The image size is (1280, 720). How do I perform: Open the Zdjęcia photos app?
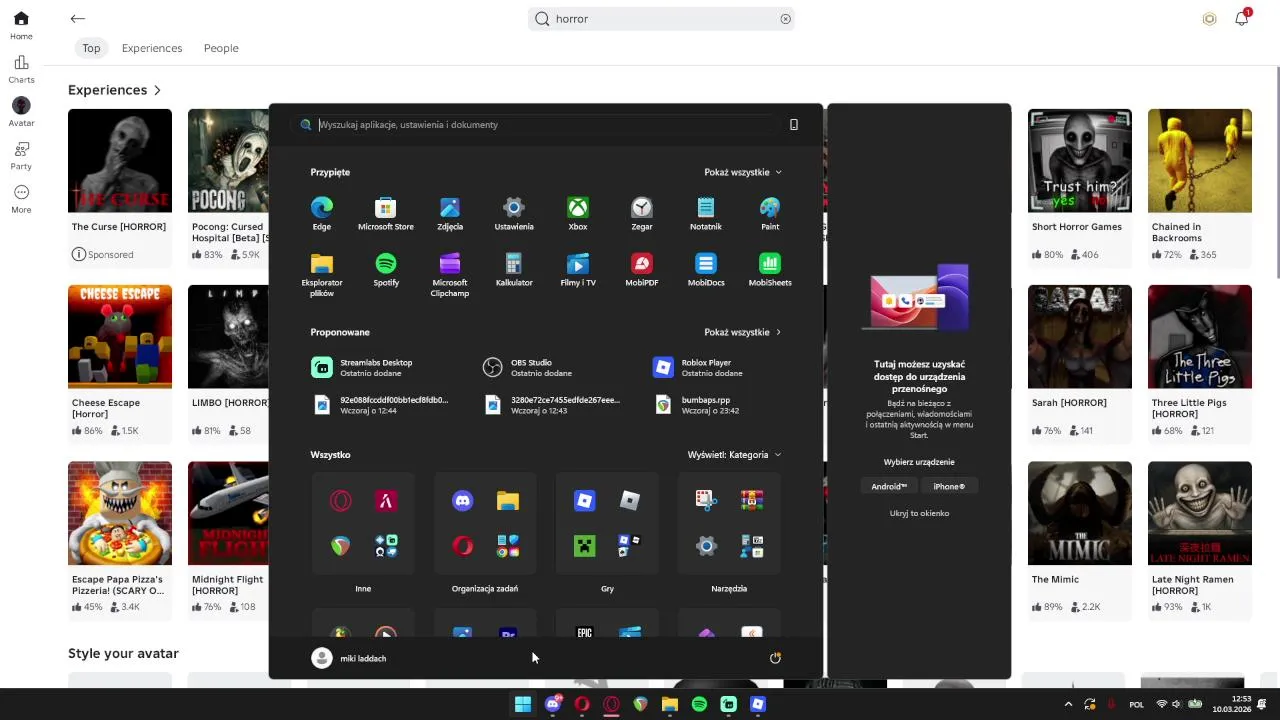click(x=449, y=213)
